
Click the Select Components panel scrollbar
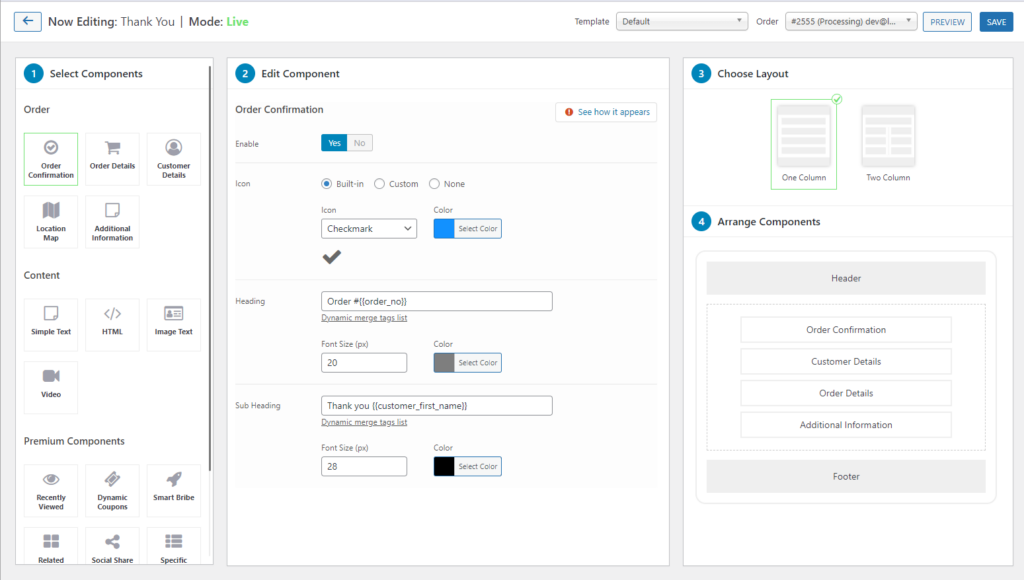click(210, 268)
